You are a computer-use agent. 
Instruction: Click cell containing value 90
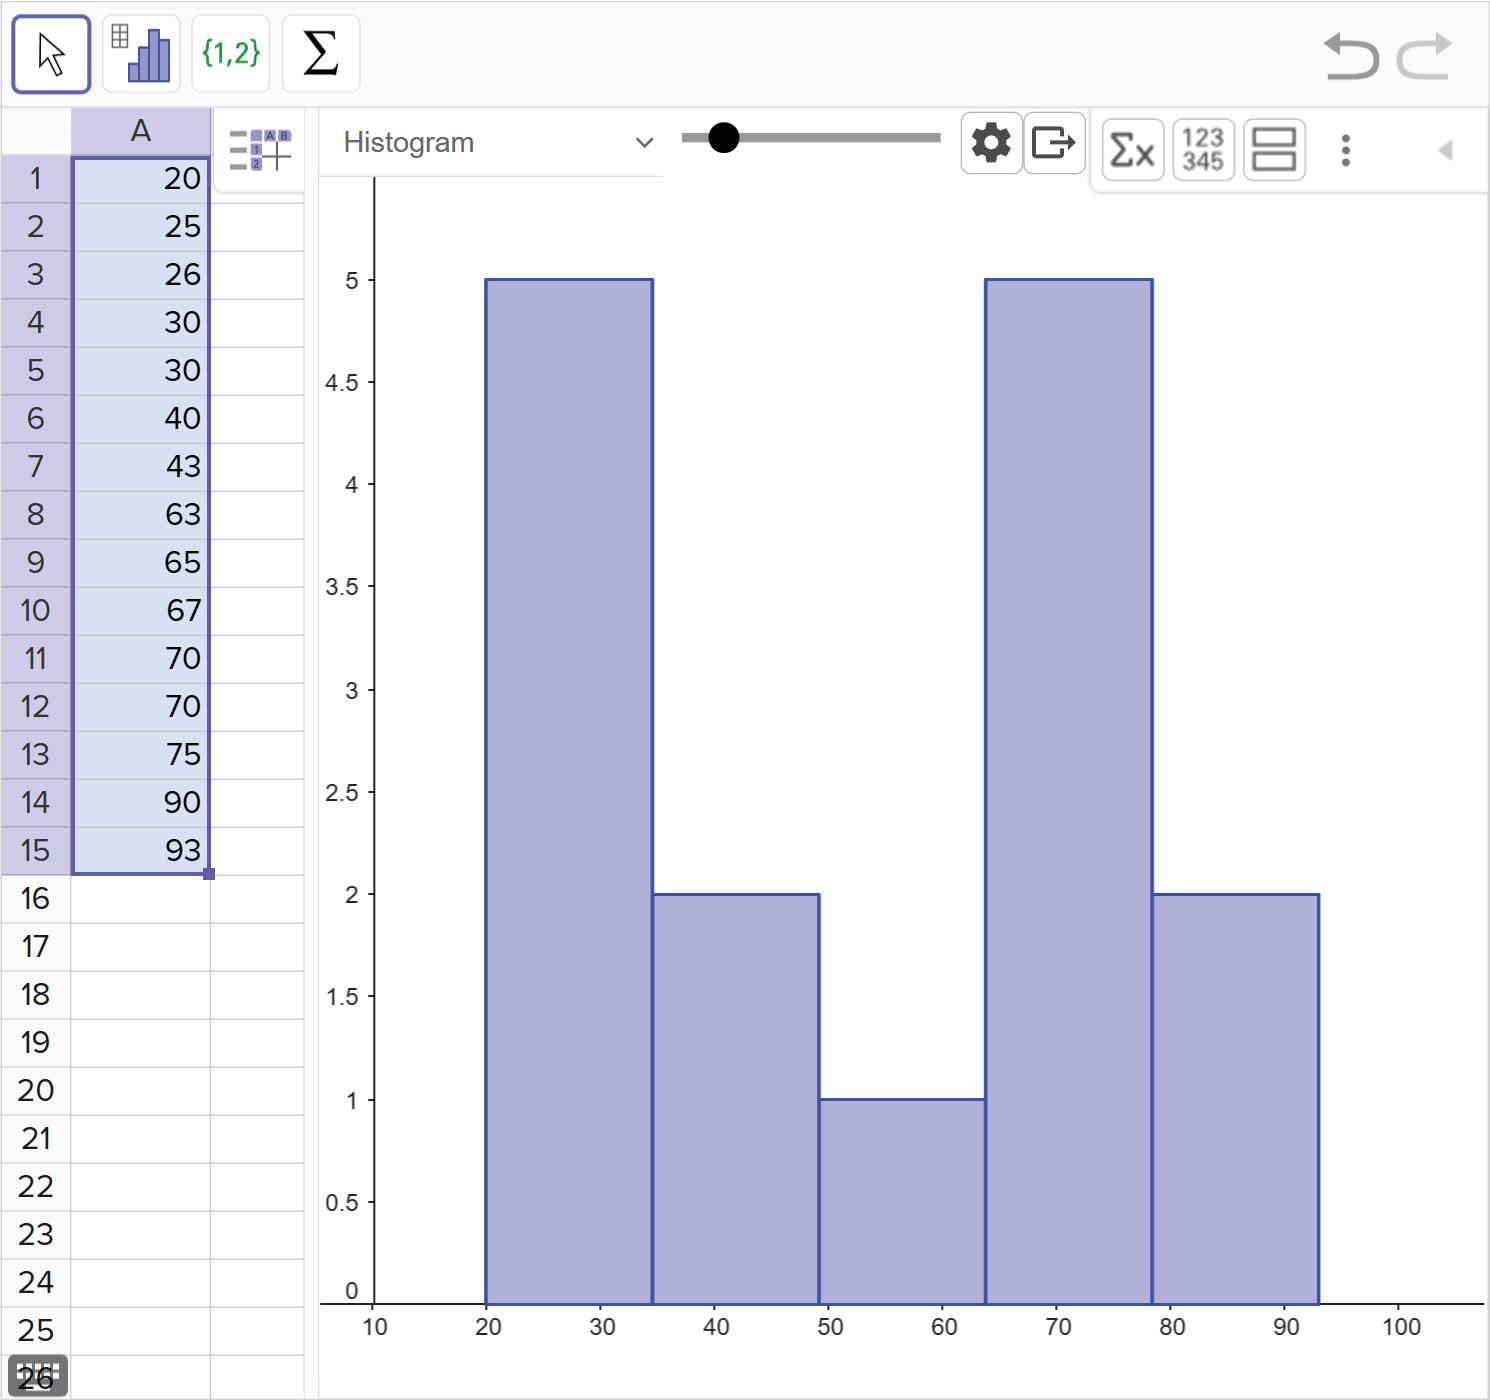pos(141,803)
